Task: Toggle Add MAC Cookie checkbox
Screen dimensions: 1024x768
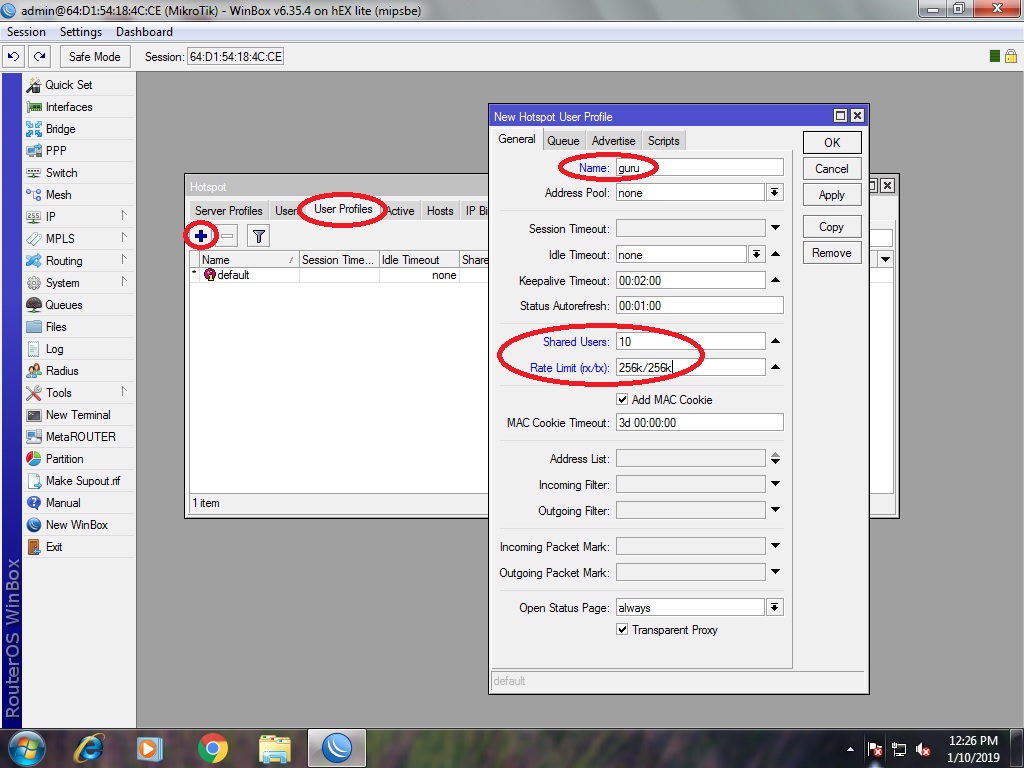Action: [x=622, y=399]
